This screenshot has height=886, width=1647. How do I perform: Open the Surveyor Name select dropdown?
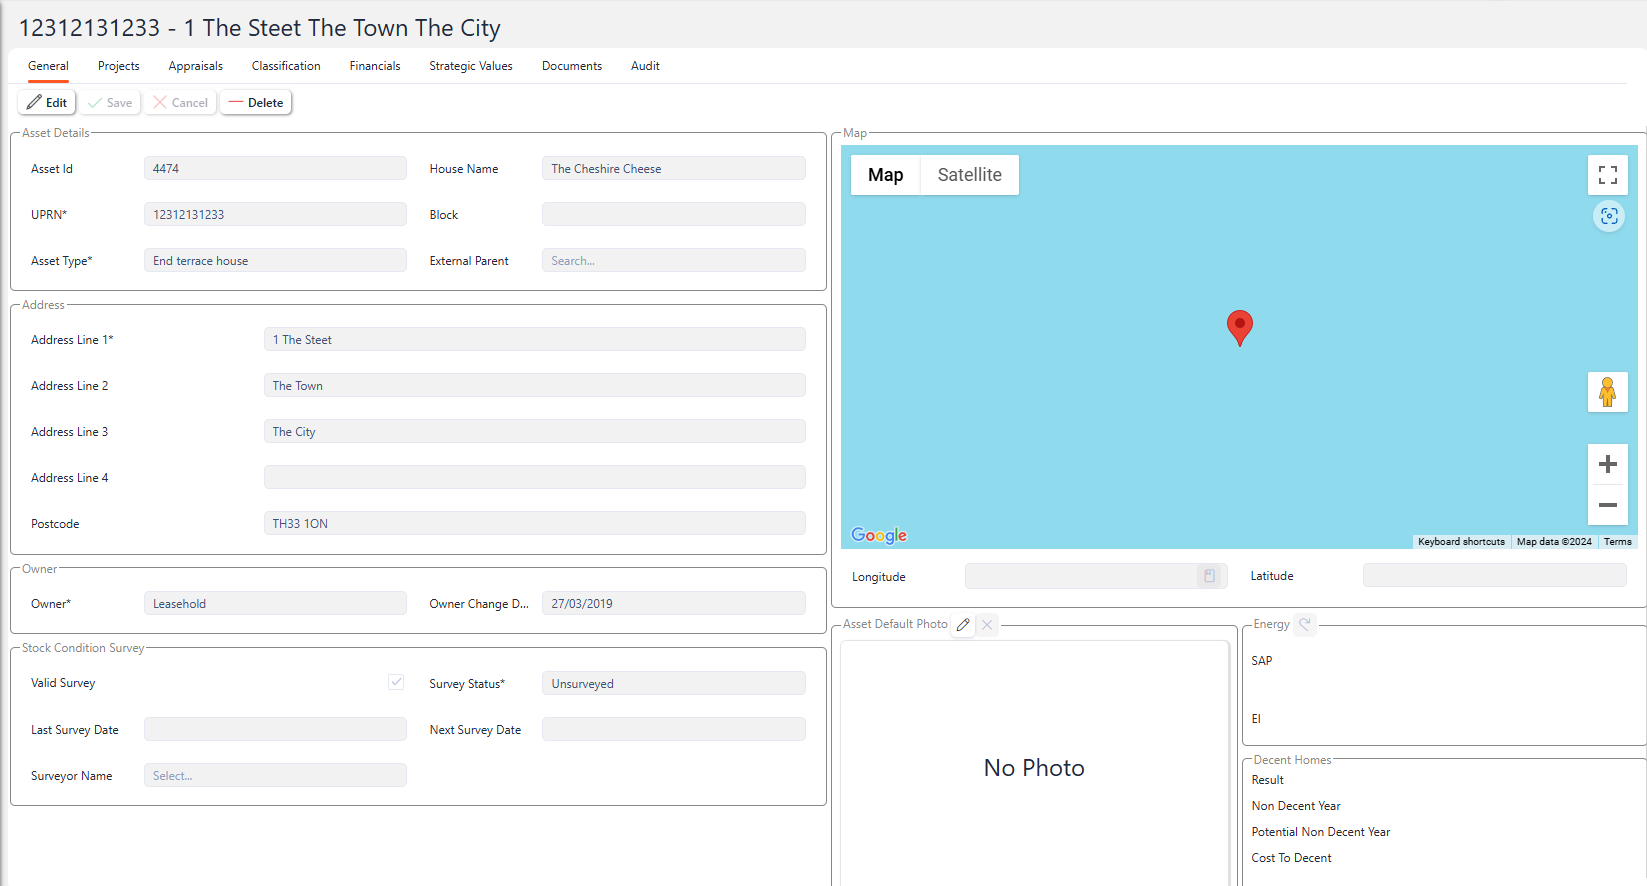[275, 776]
